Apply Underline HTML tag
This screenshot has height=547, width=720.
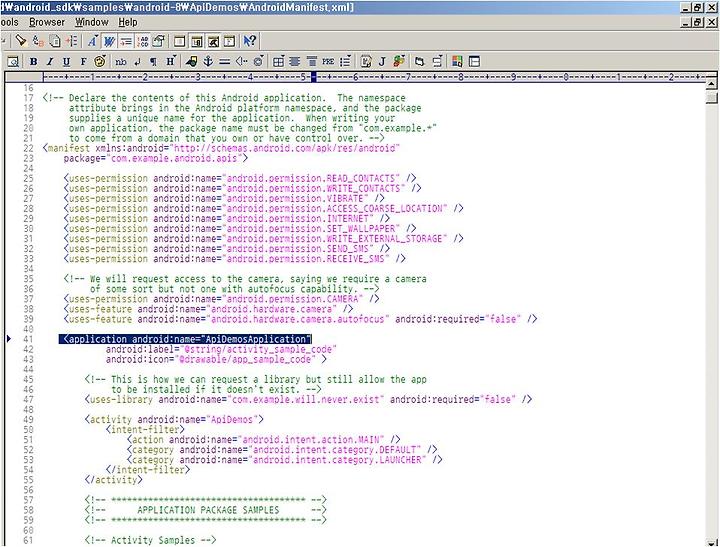[x=67, y=62]
